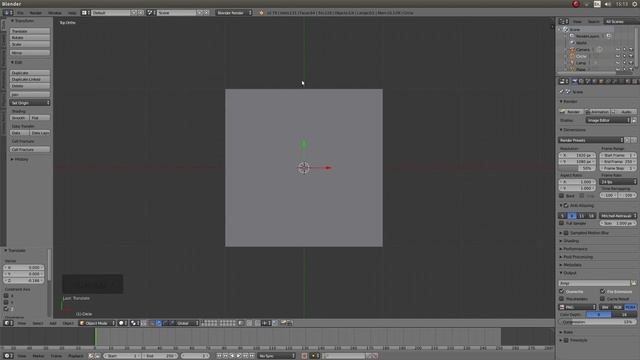The image size is (640, 360).
Task: Click the Translate button in tool shelf
Action: click(x=30, y=31)
